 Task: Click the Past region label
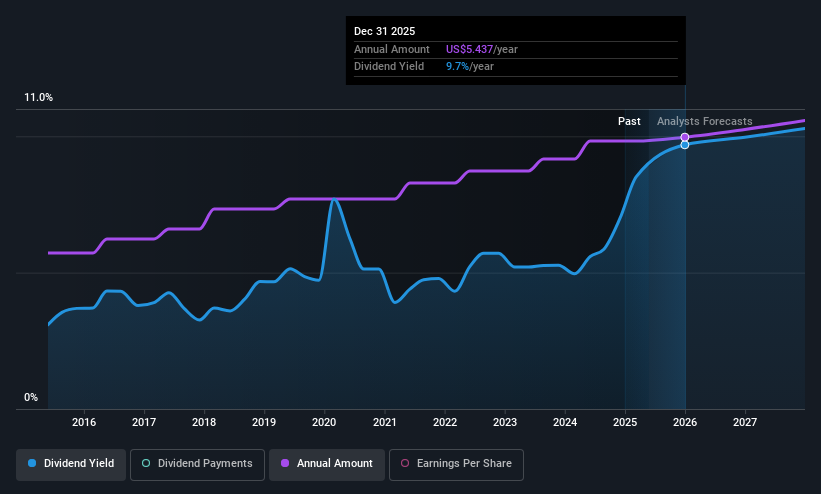[x=629, y=122]
